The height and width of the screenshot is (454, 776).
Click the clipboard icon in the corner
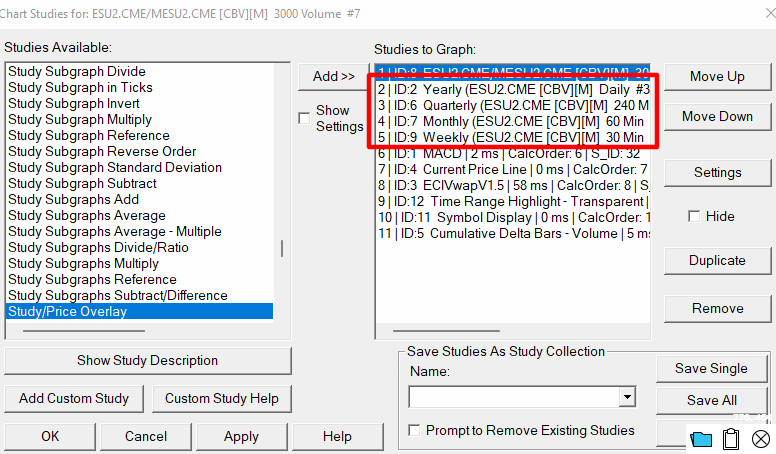pos(731,439)
